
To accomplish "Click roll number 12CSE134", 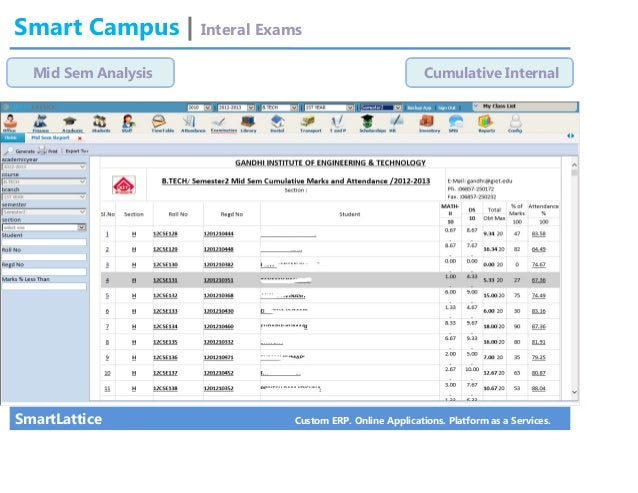I will click(x=165, y=327).
